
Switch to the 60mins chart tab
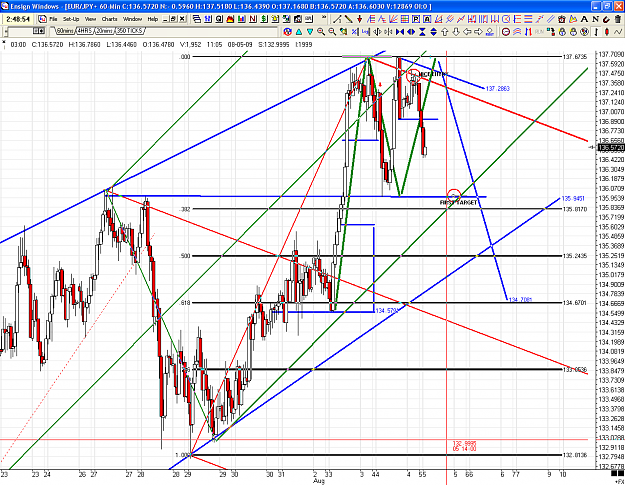[64, 31]
